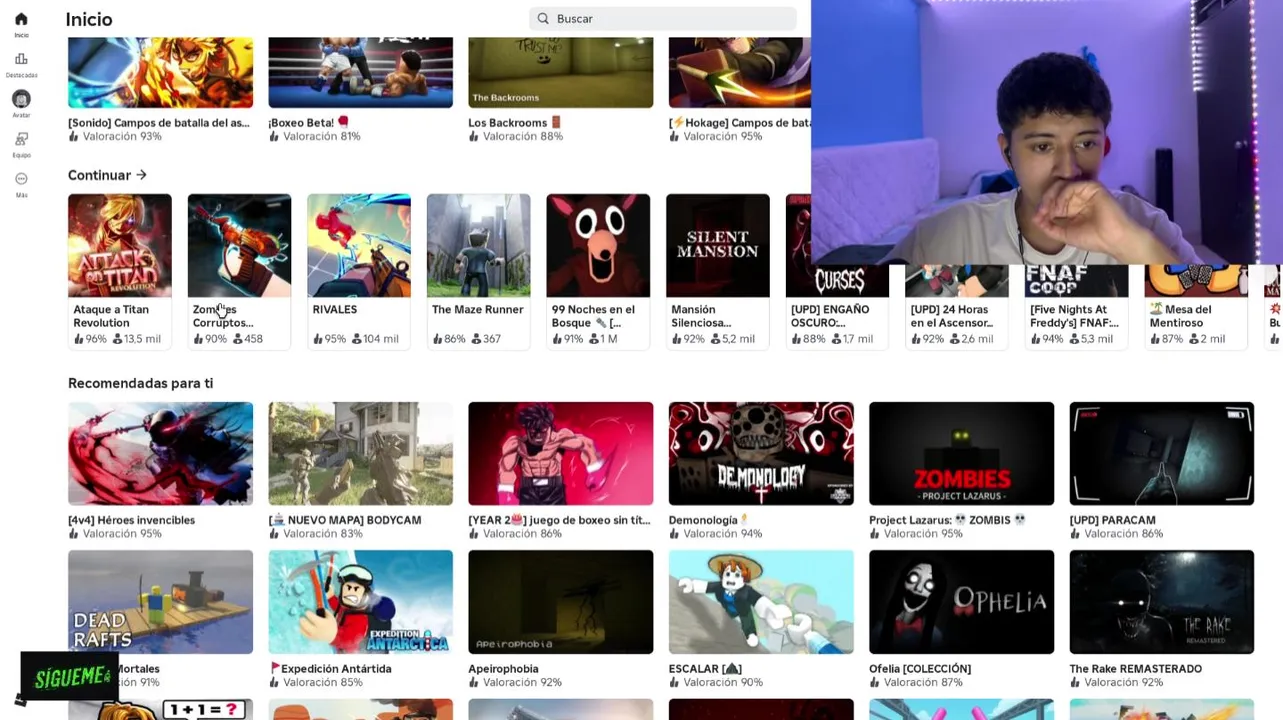Open Five Nights At Freddy's FNAF card
The height and width of the screenshot is (720, 1283).
(x=1077, y=307)
